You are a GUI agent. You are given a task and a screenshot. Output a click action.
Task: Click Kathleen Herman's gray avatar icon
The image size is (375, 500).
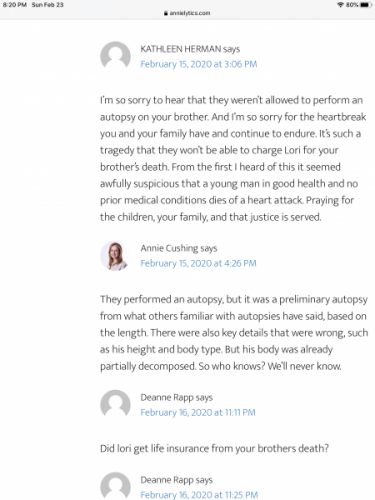coord(115,56)
